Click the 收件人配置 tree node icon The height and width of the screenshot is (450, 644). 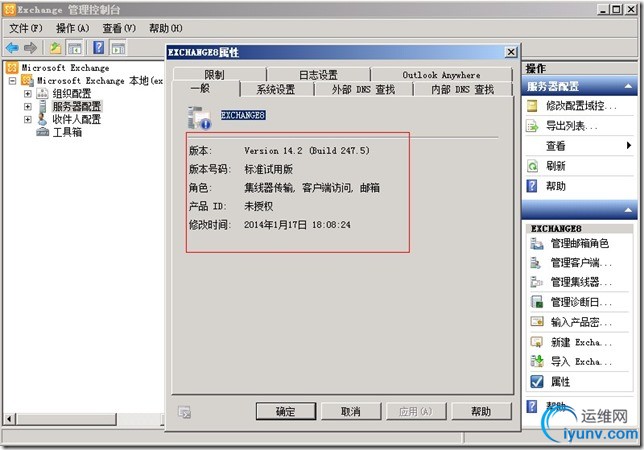(x=42, y=119)
